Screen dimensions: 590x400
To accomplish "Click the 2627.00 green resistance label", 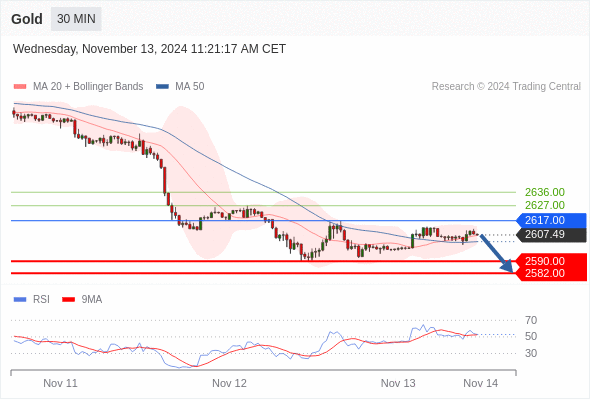I will click(x=545, y=205).
